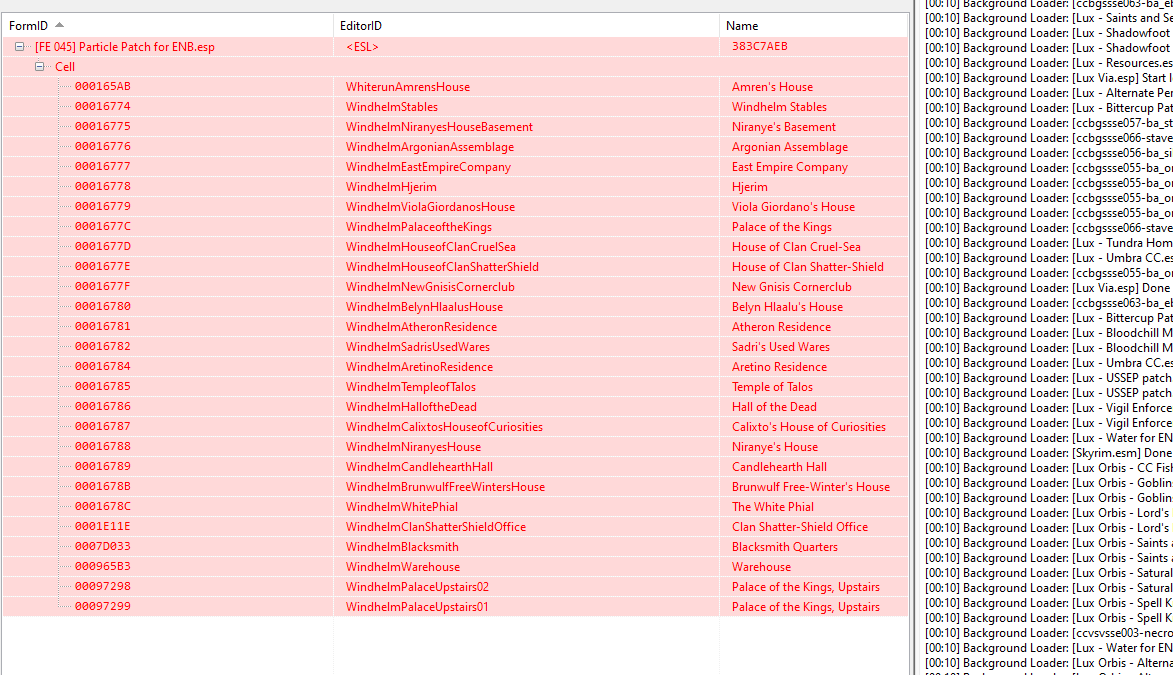Screen dimensions: 1173x675
Task: Click EditorID WindhelmHjerim
Action: click(x=391, y=187)
